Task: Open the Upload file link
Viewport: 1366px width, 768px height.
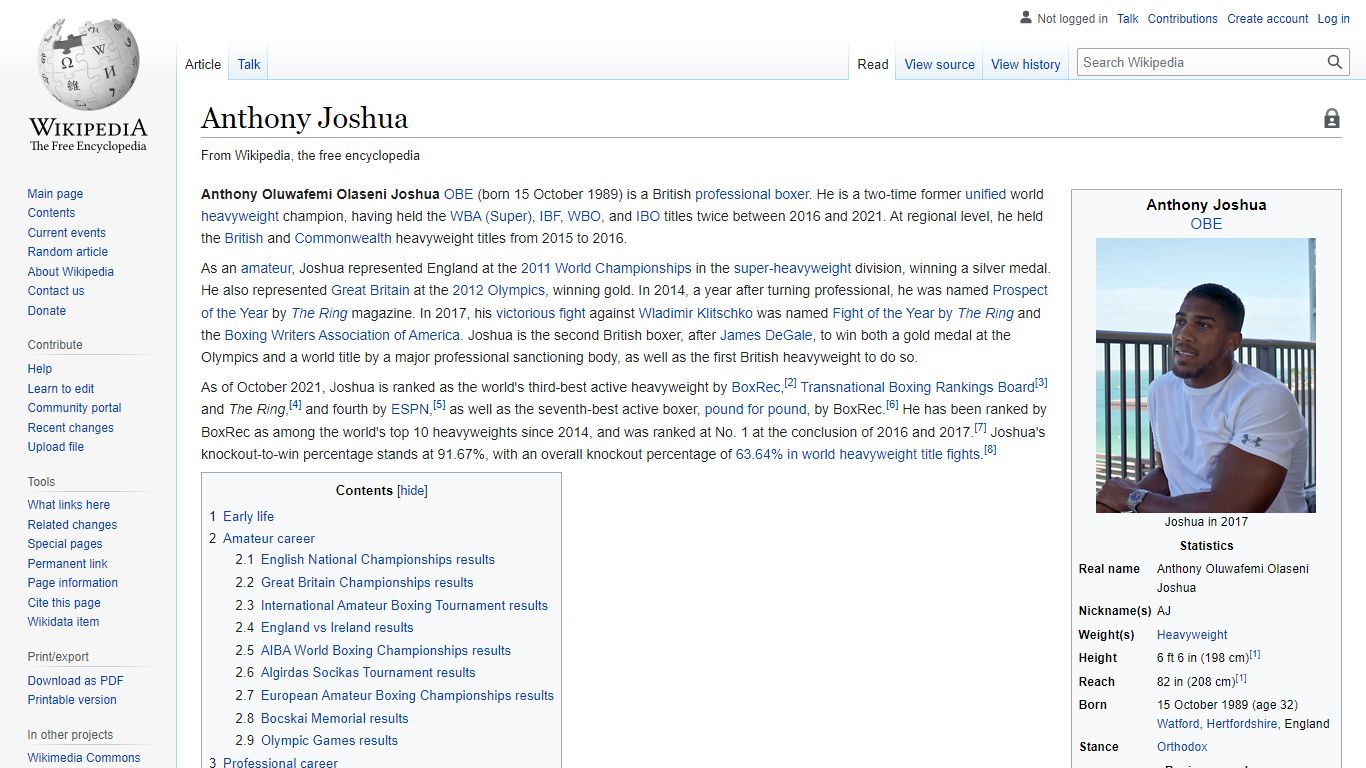Action: pyautogui.click(x=56, y=447)
